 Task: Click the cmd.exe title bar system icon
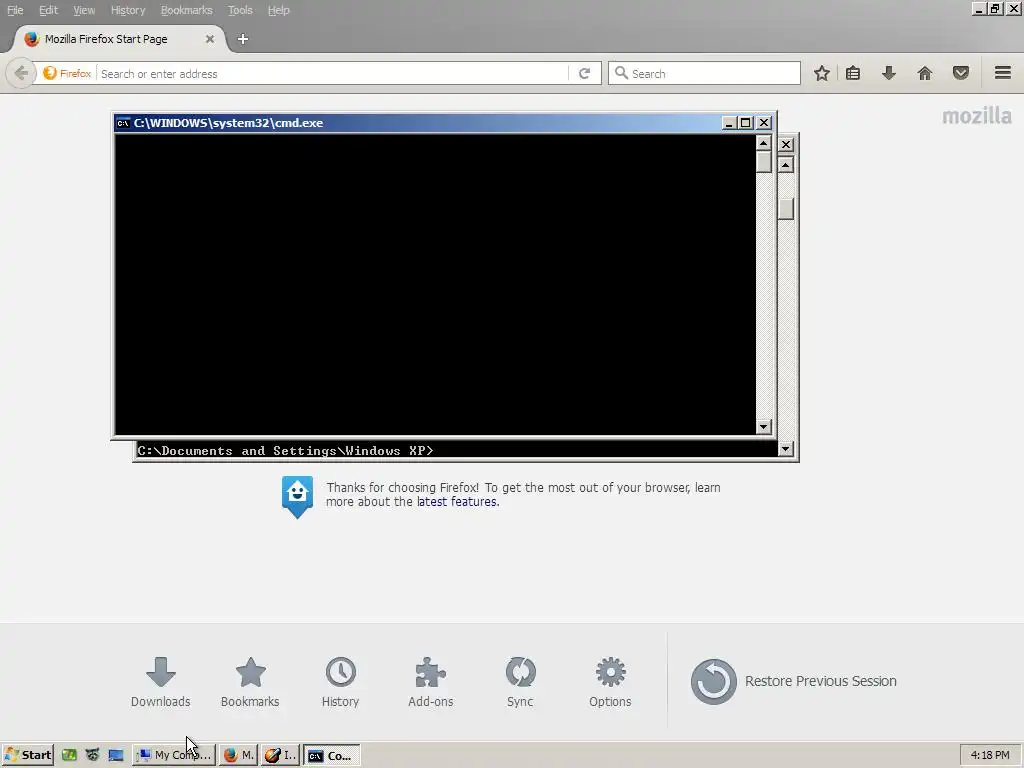point(123,123)
